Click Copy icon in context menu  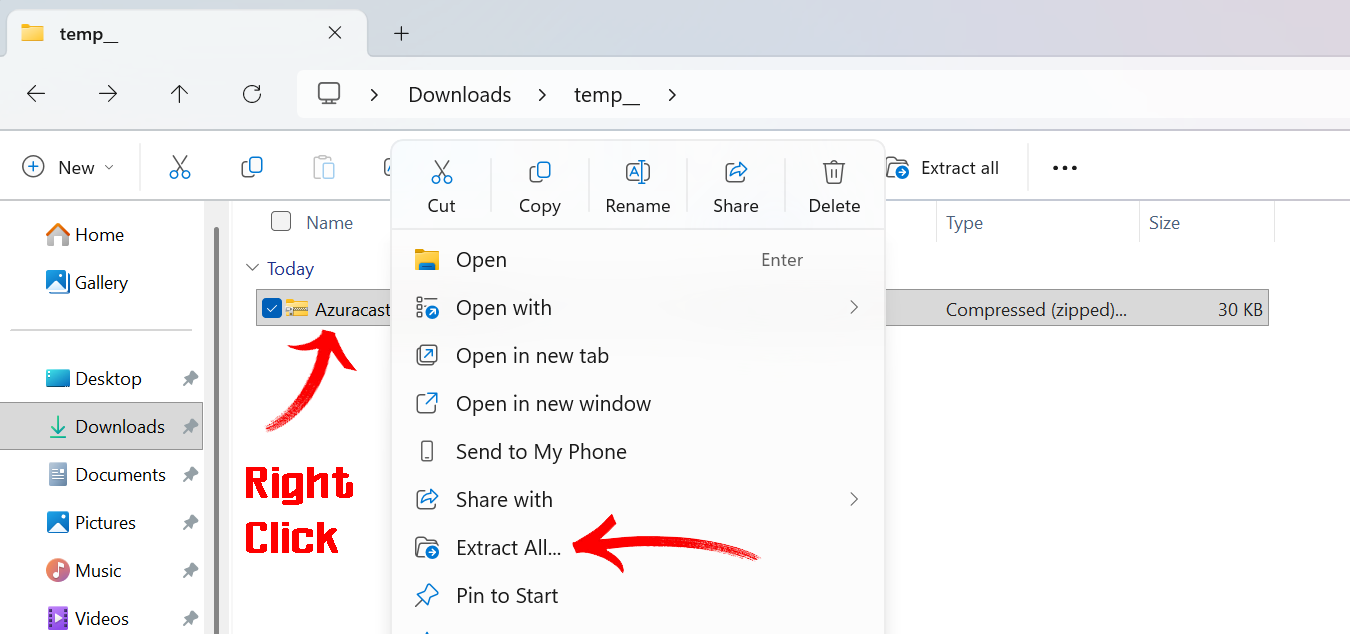(539, 173)
